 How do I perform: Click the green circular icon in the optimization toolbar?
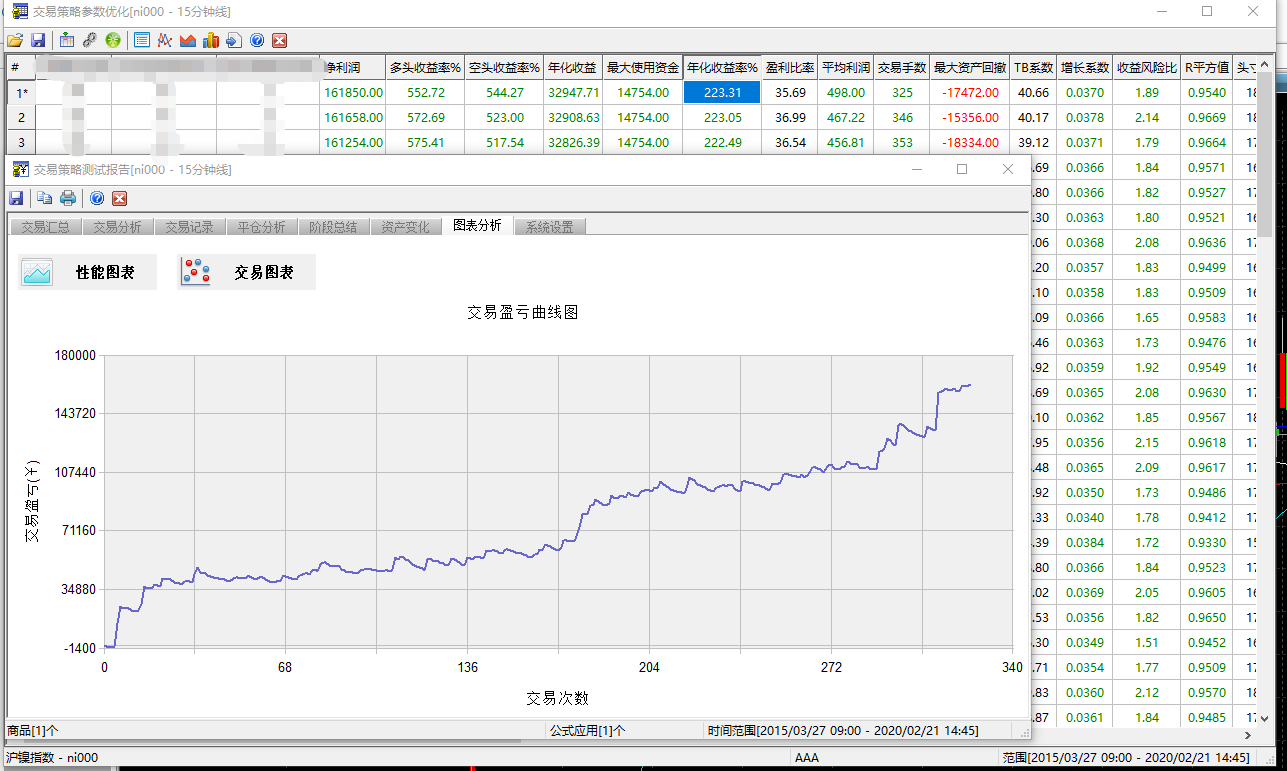113,40
